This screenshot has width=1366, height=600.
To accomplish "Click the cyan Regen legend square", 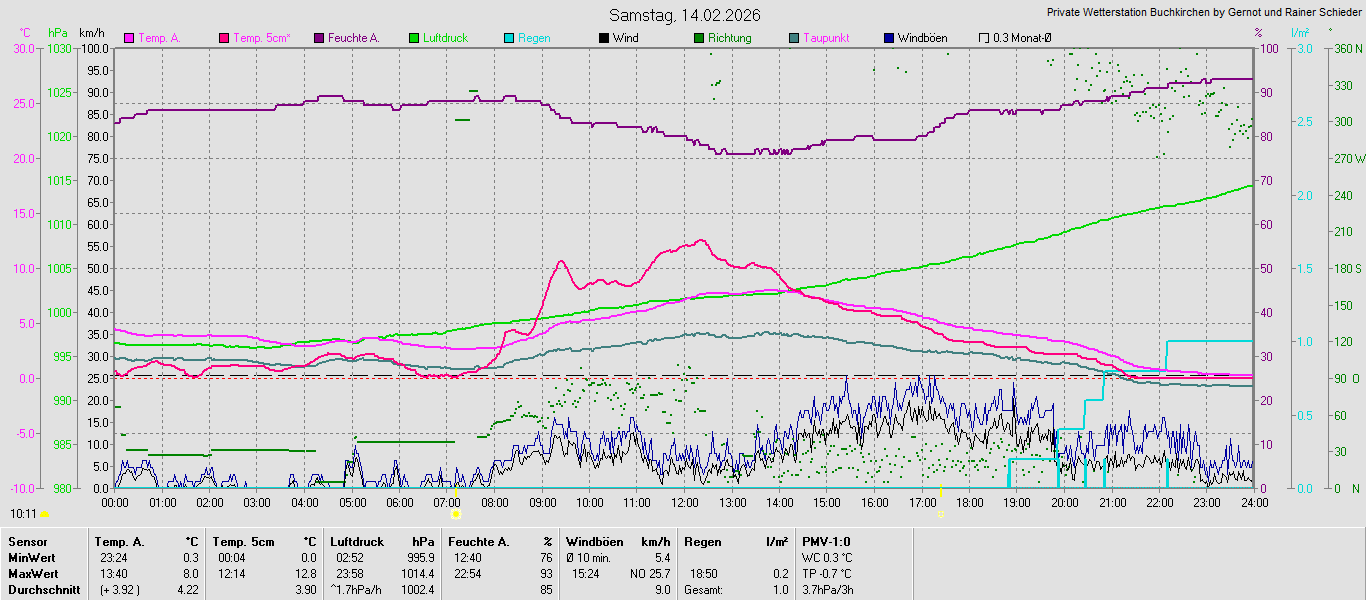I will pos(509,38).
